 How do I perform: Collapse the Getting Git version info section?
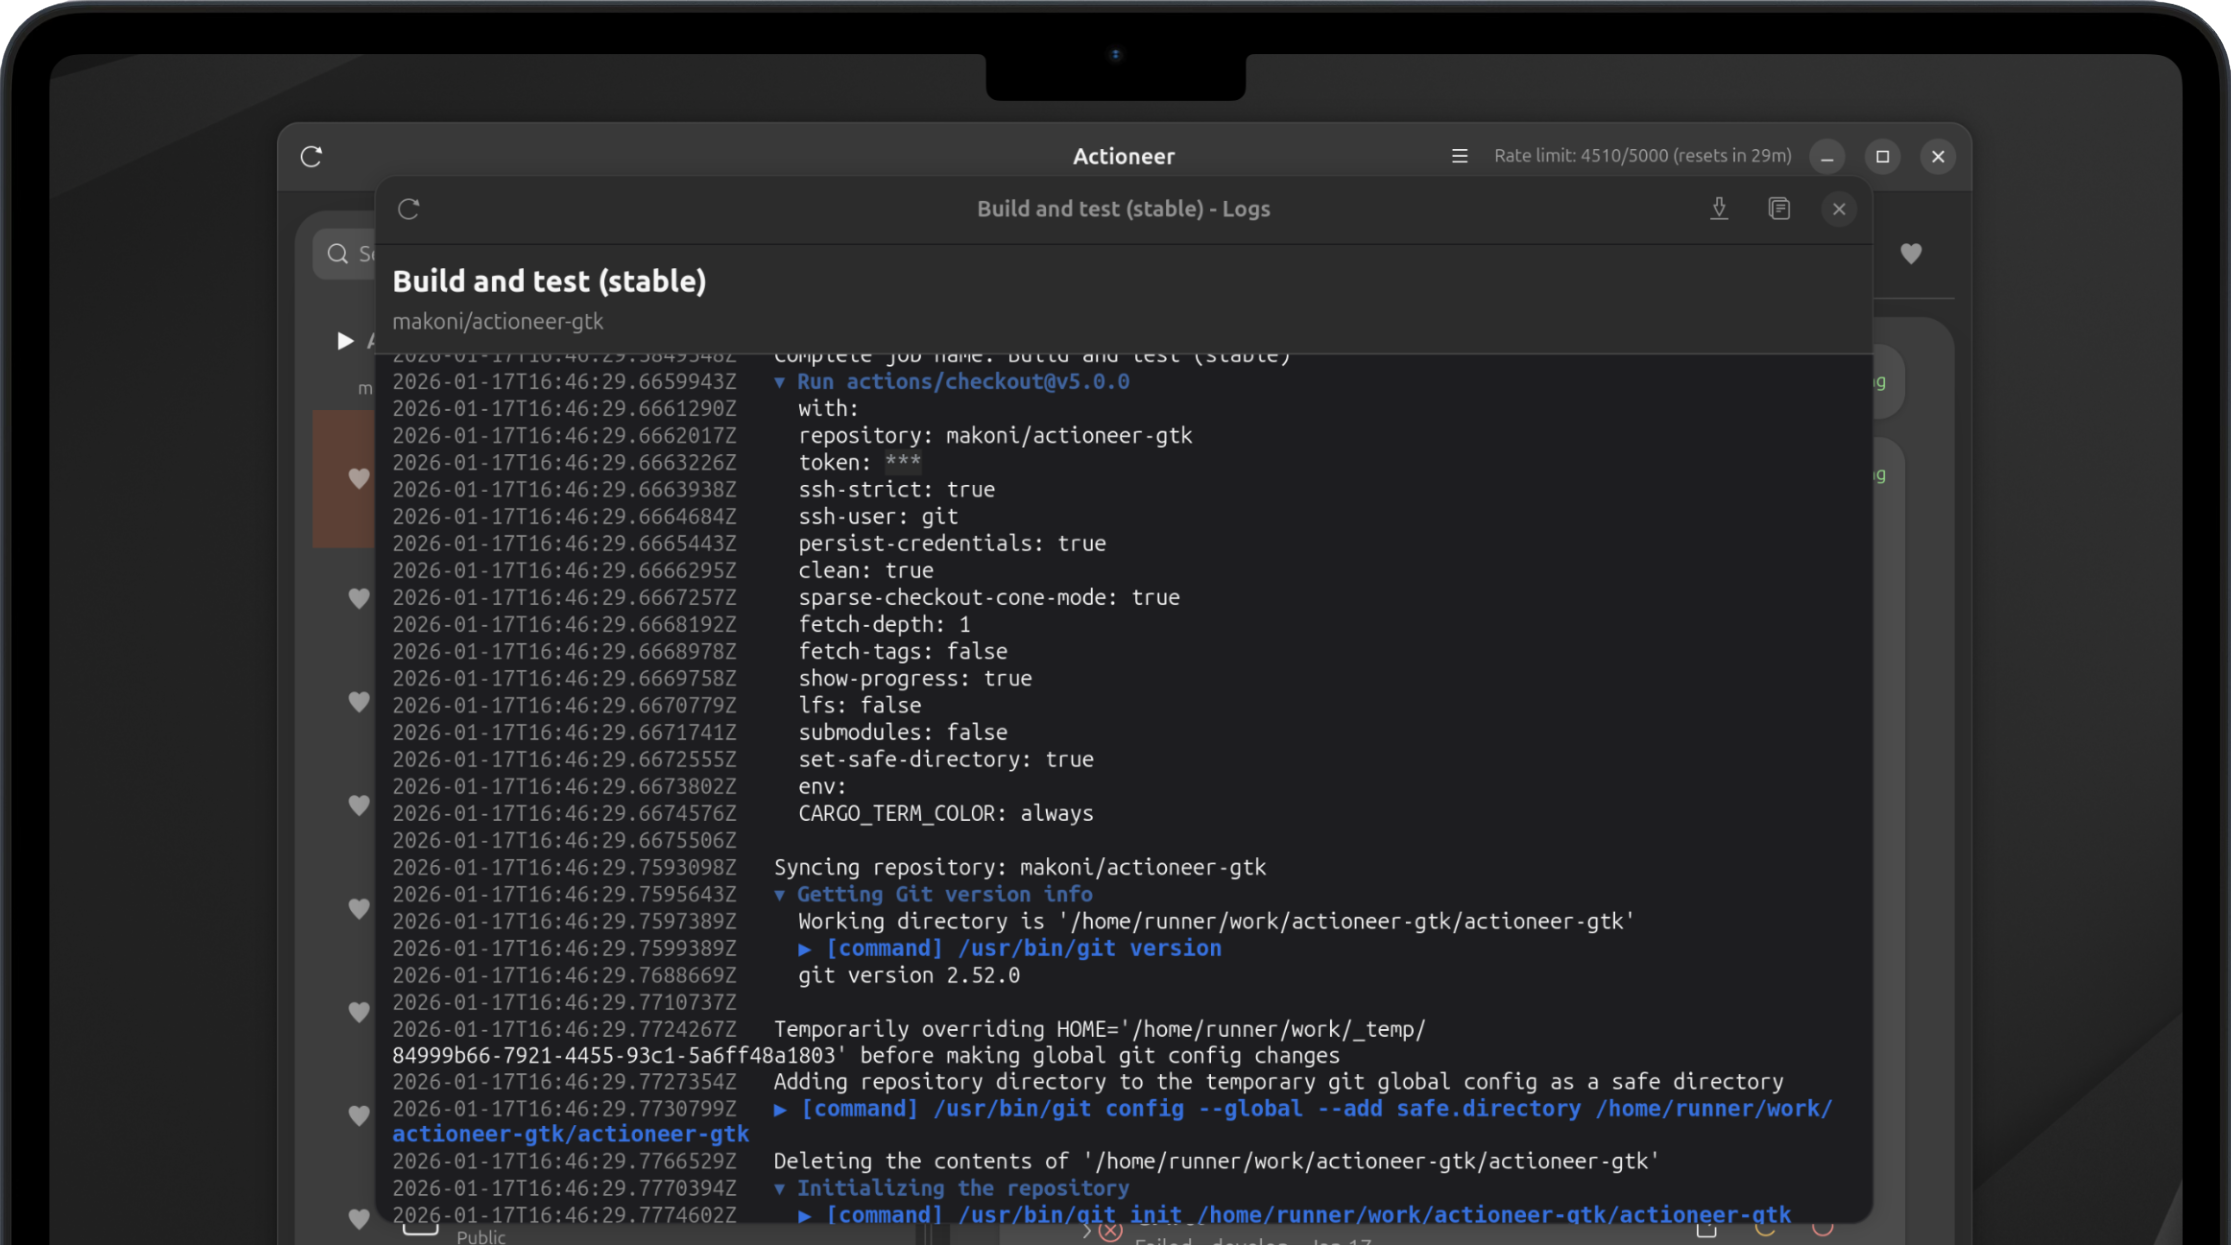click(781, 894)
